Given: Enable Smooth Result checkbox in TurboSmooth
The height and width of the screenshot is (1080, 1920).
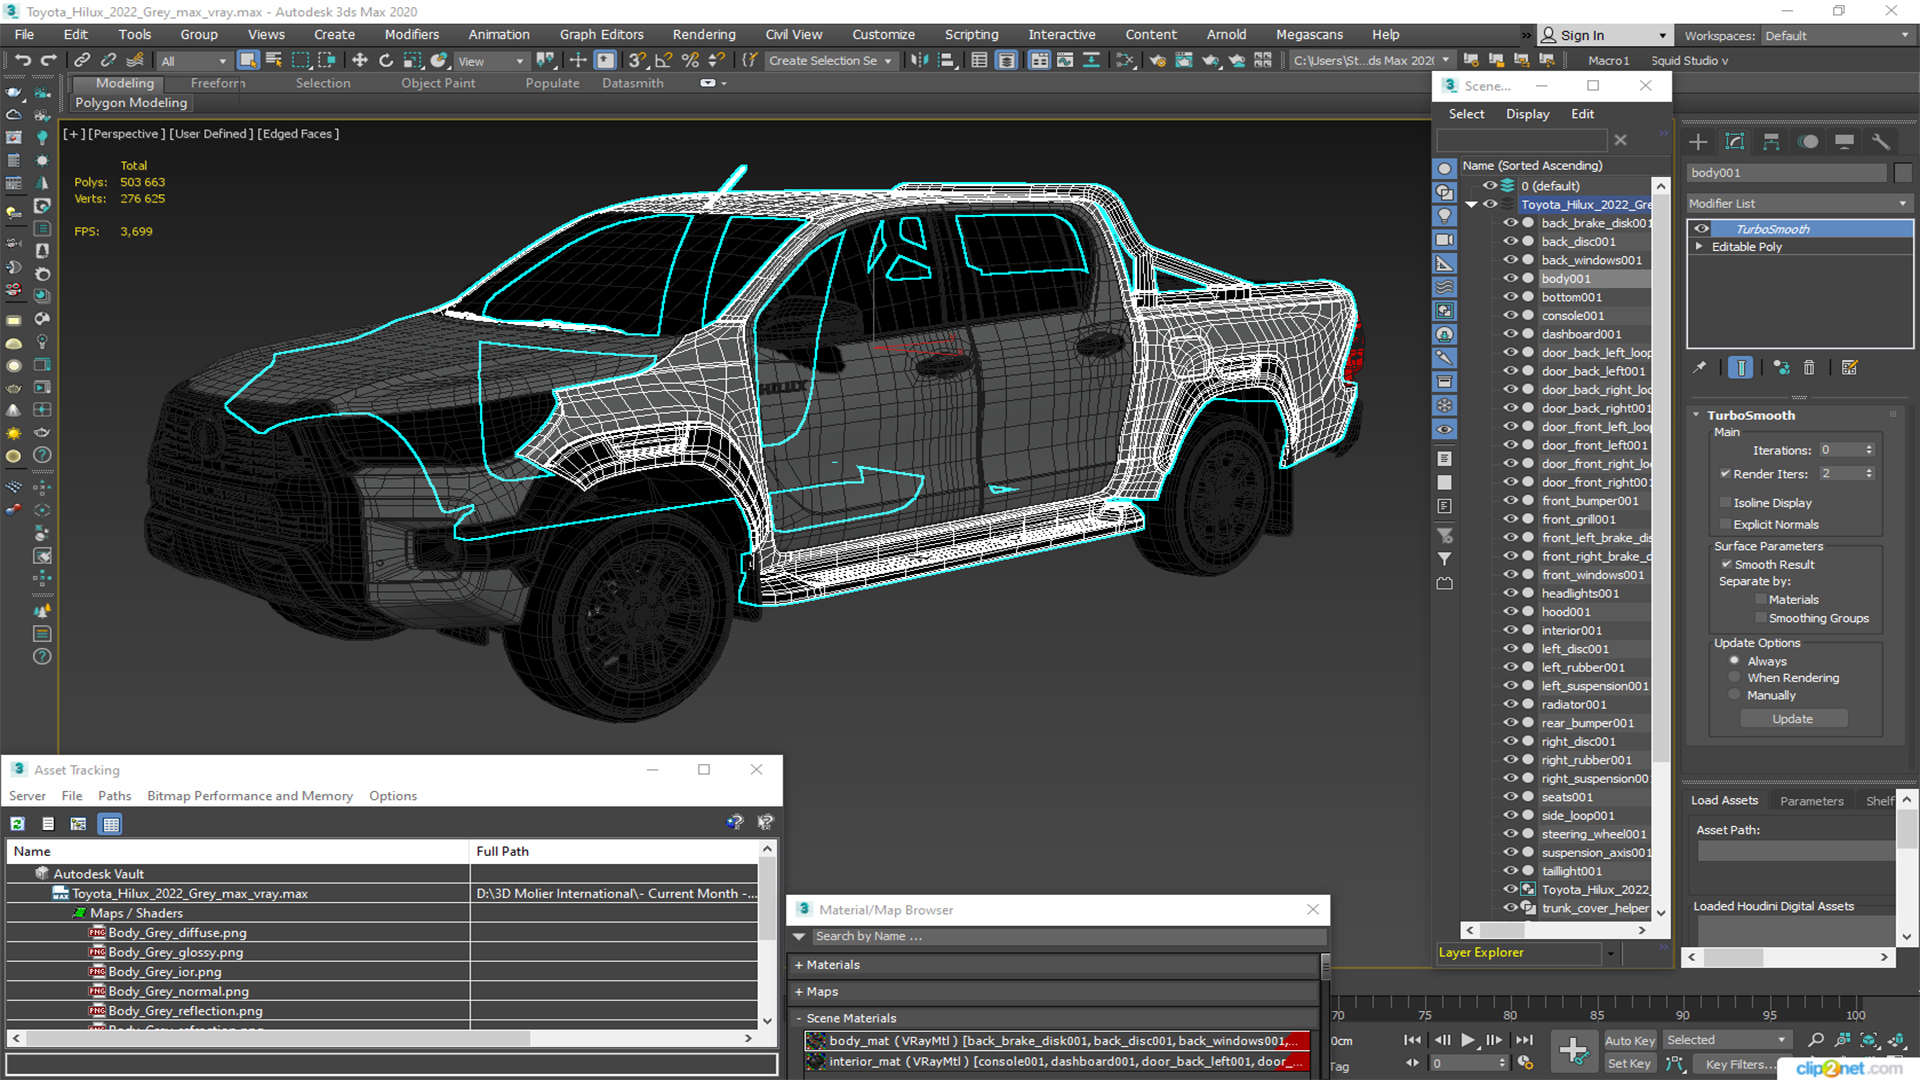Looking at the screenshot, I should tap(1727, 563).
